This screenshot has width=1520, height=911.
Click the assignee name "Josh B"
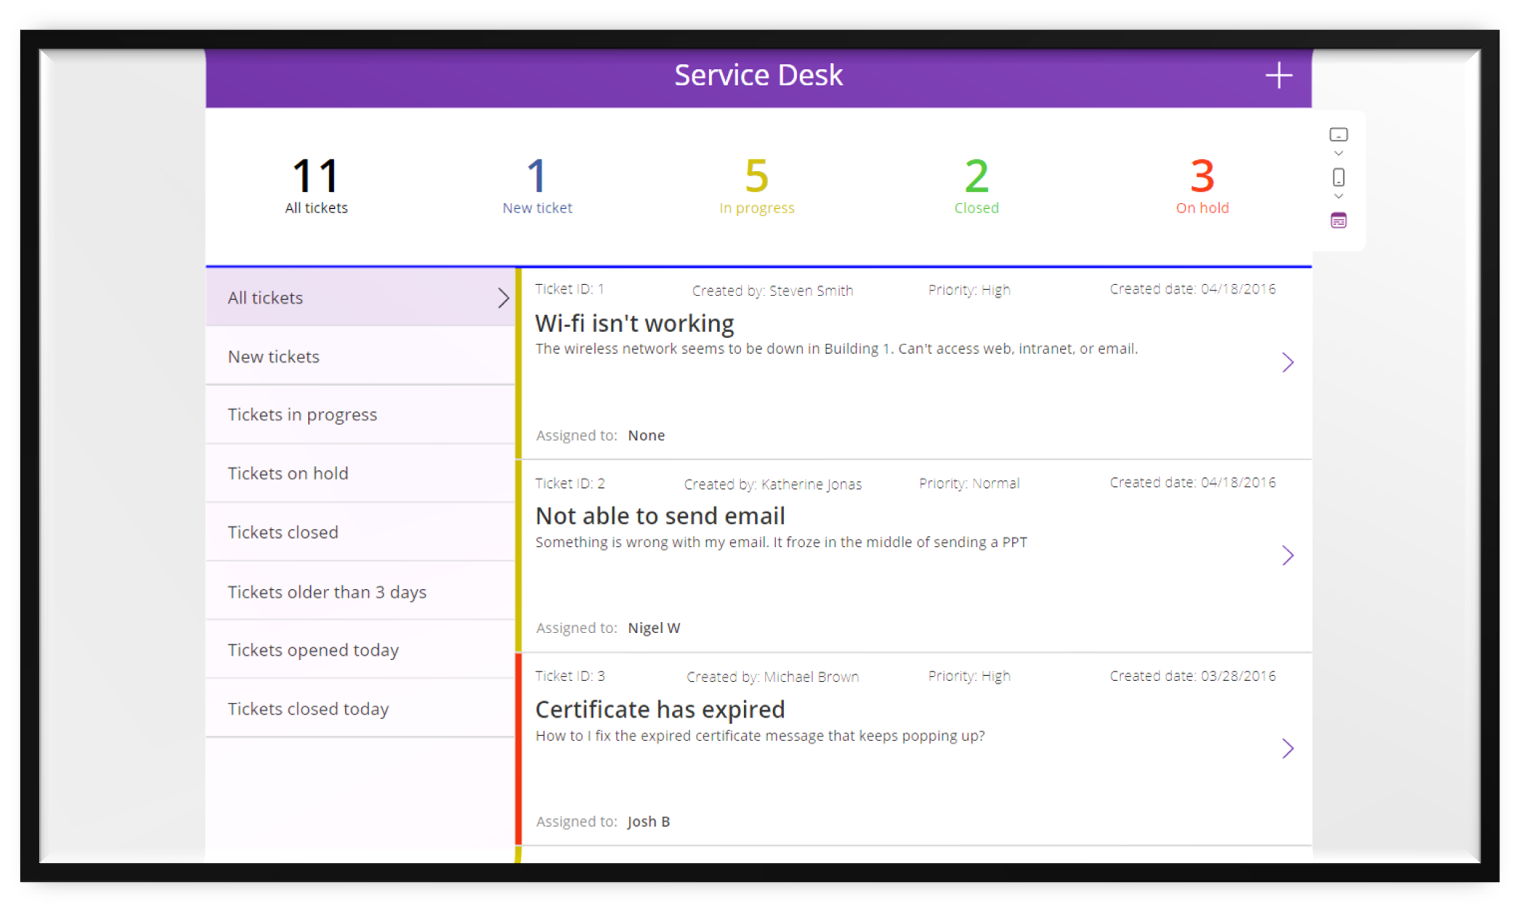click(649, 821)
